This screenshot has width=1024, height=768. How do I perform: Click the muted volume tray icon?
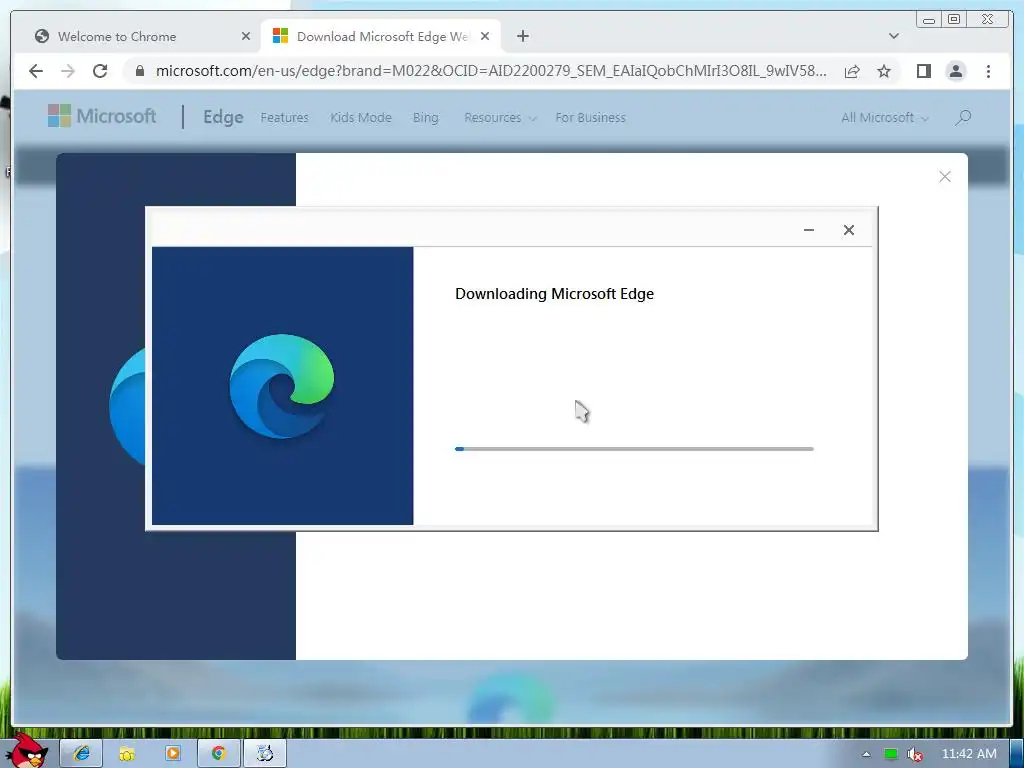point(915,754)
